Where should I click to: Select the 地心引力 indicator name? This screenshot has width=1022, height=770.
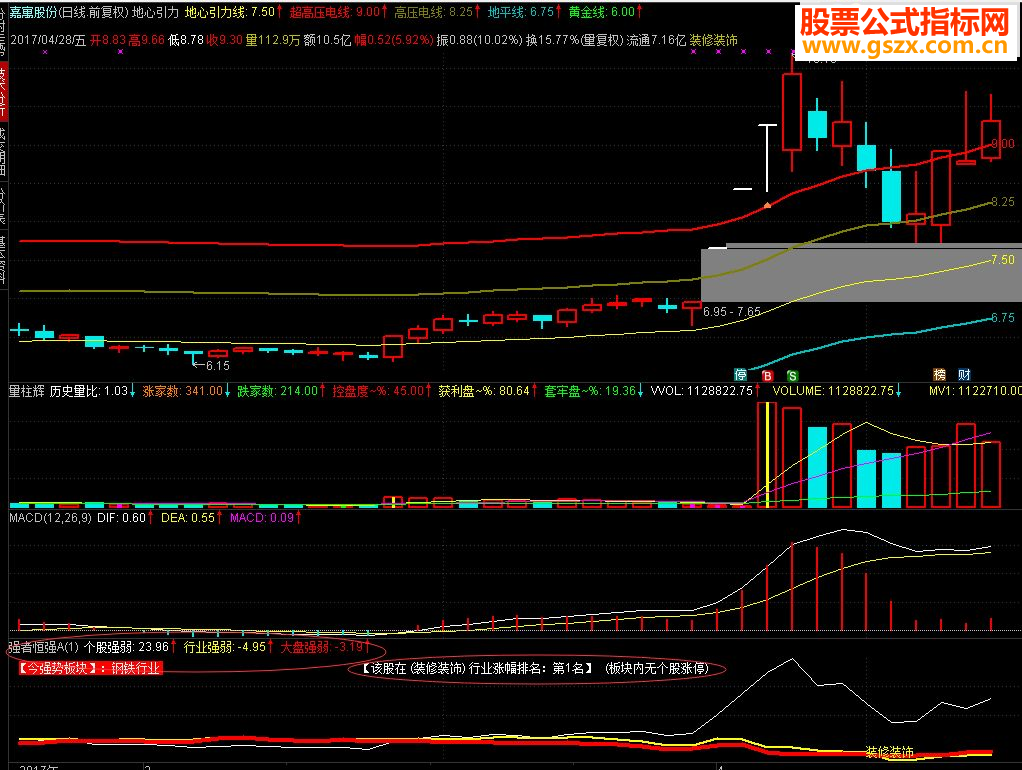(155, 12)
